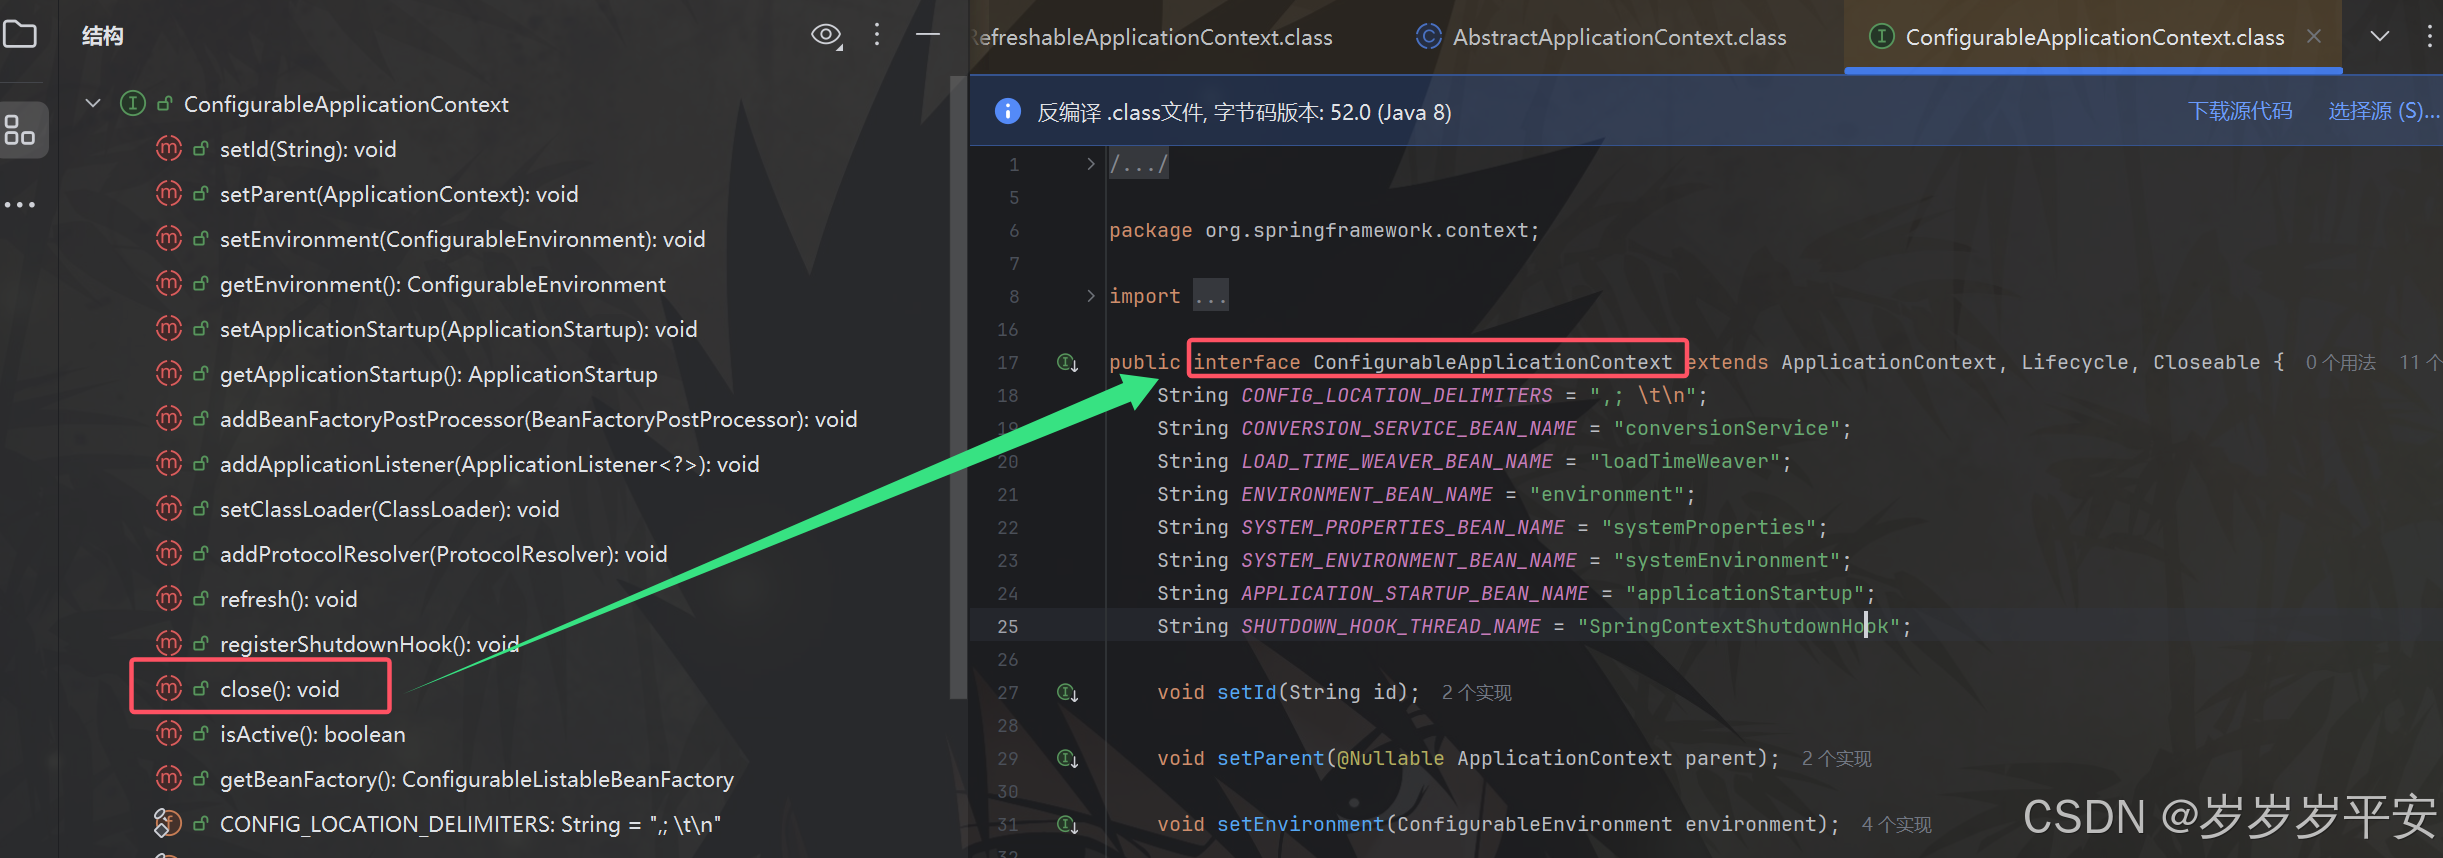Expand folded import statements at line 8
Viewport: 2443px width, 858px height.
[1091, 296]
